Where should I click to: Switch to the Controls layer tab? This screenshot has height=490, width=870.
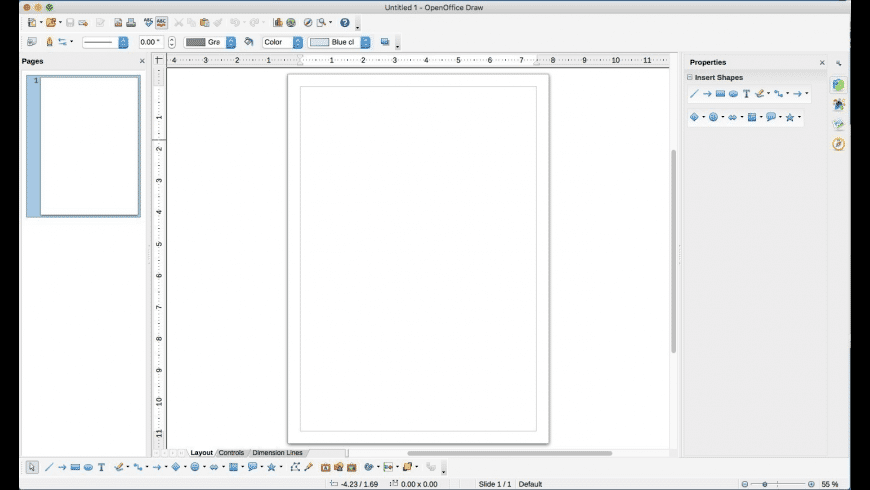pyautogui.click(x=231, y=453)
